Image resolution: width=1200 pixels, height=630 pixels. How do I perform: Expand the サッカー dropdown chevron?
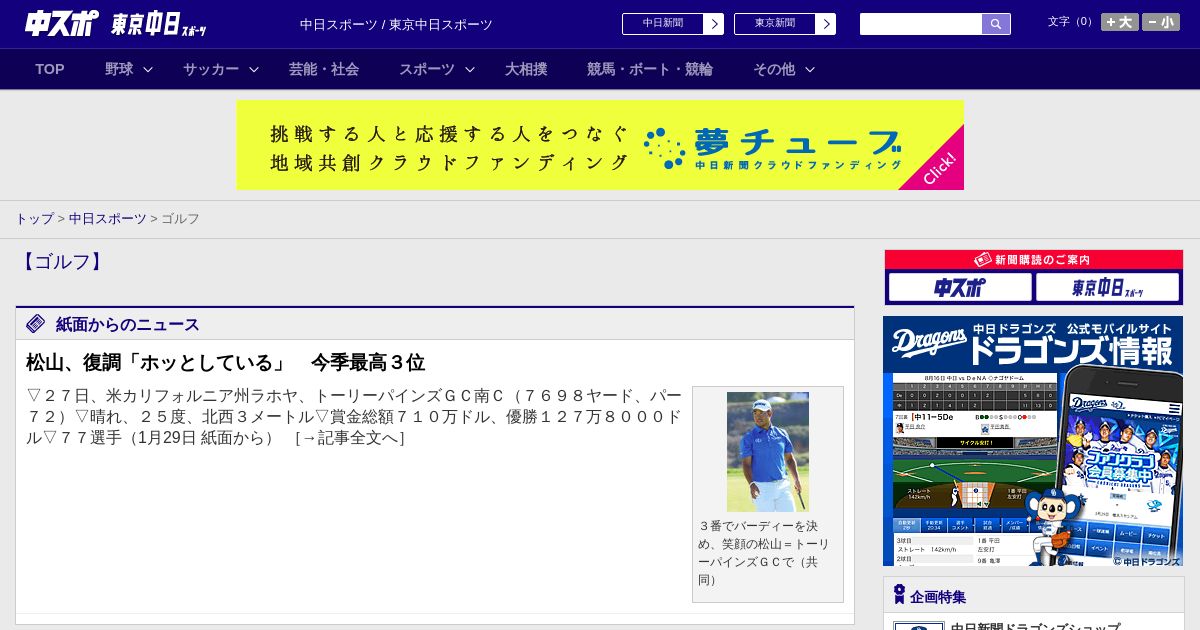[x=254, y=70]
